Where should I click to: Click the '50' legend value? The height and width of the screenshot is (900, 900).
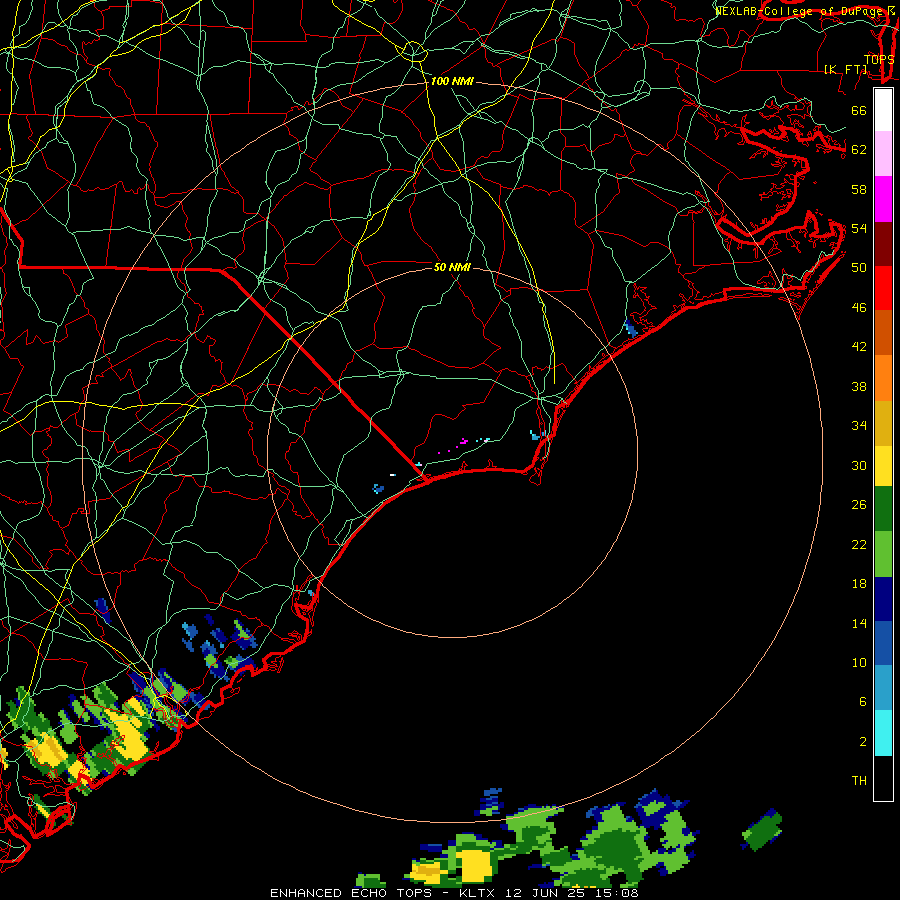859,268
